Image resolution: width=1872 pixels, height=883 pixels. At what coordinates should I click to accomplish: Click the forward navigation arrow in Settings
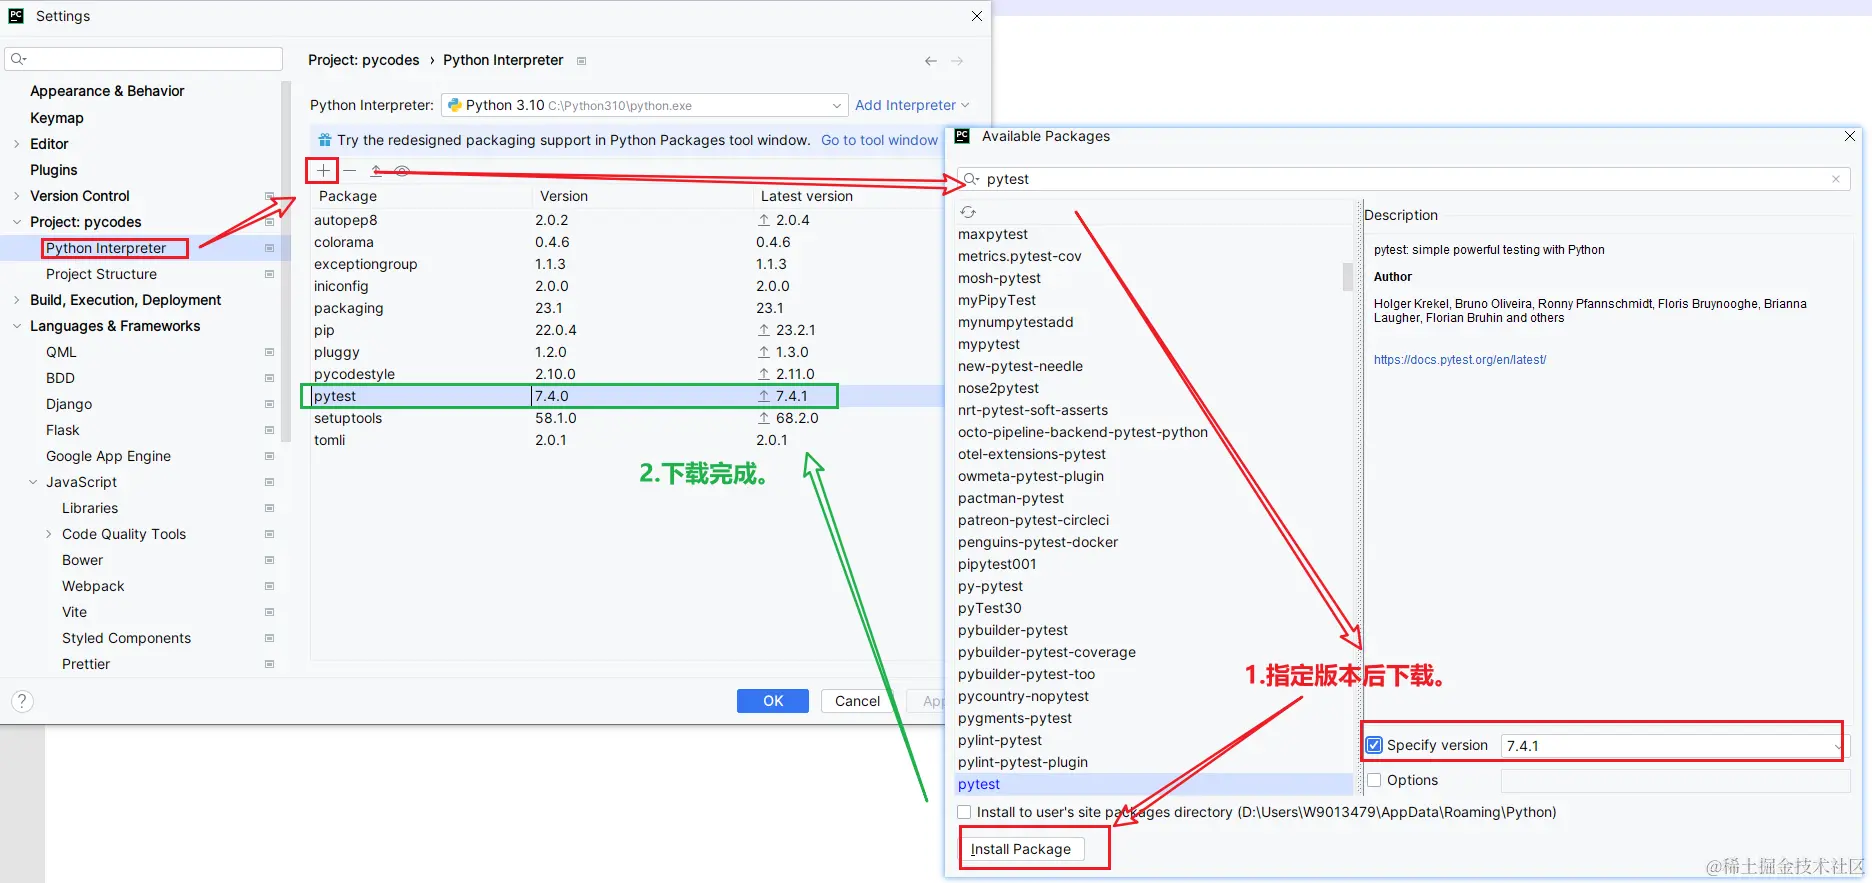click(x=957, y=61)
